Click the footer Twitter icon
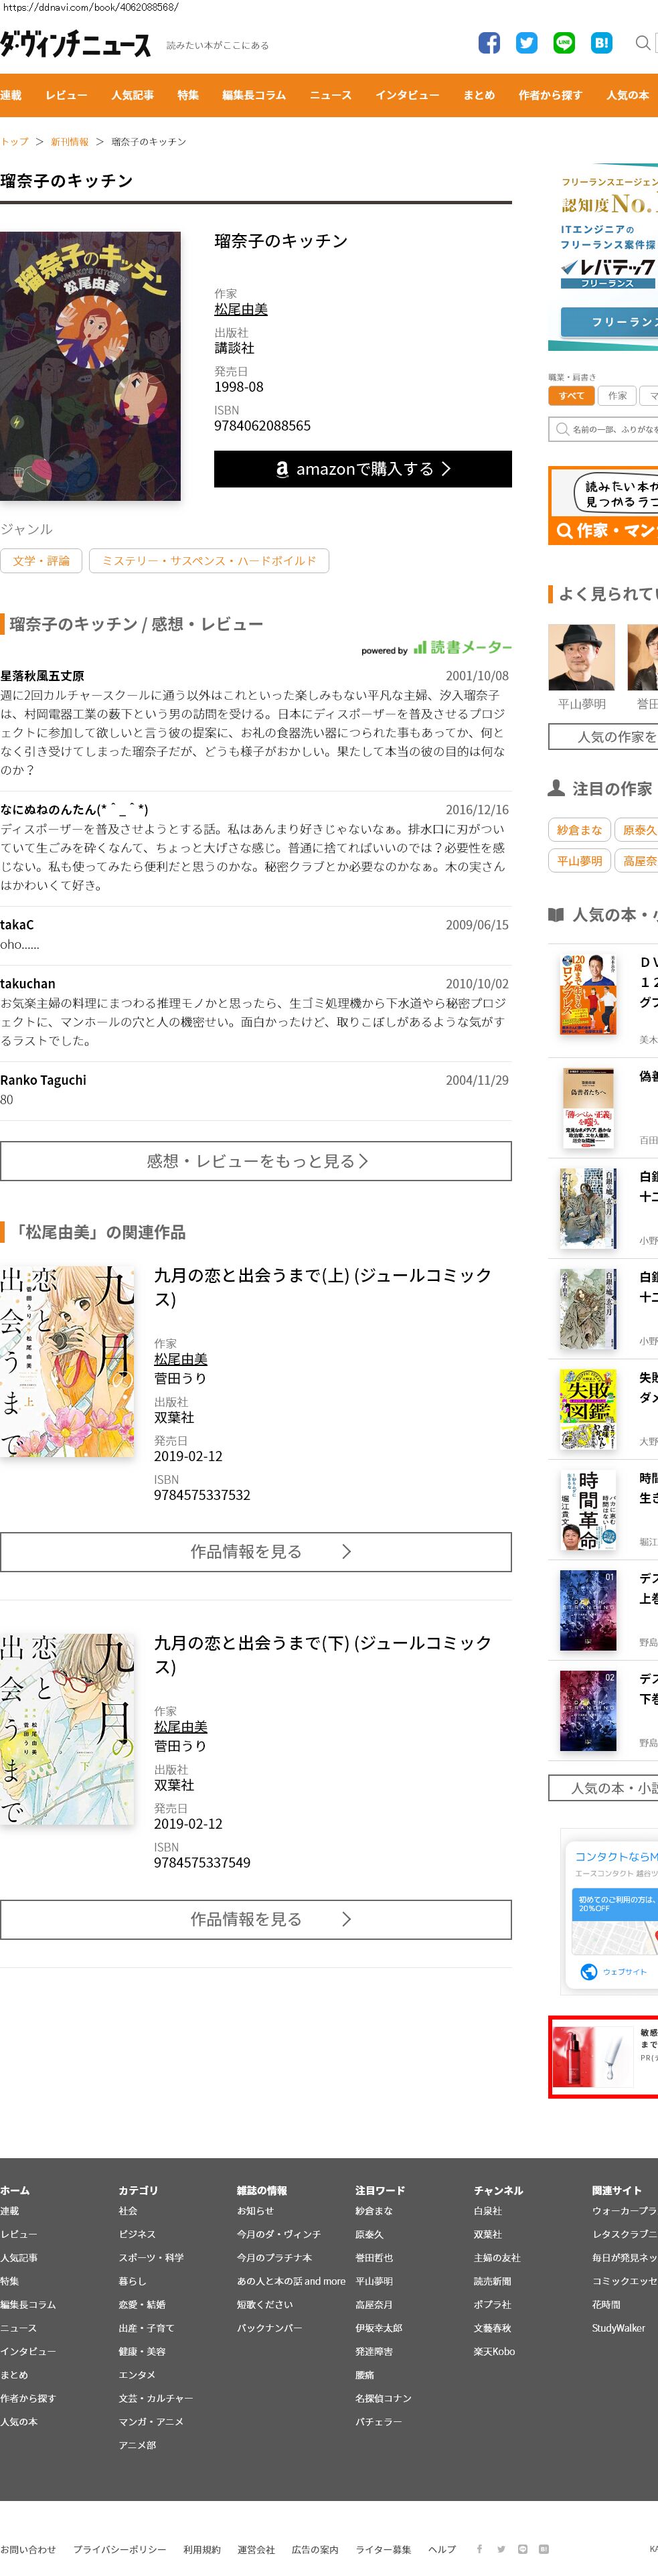This screenshot has height=2576, width=658. [501, 2549]
